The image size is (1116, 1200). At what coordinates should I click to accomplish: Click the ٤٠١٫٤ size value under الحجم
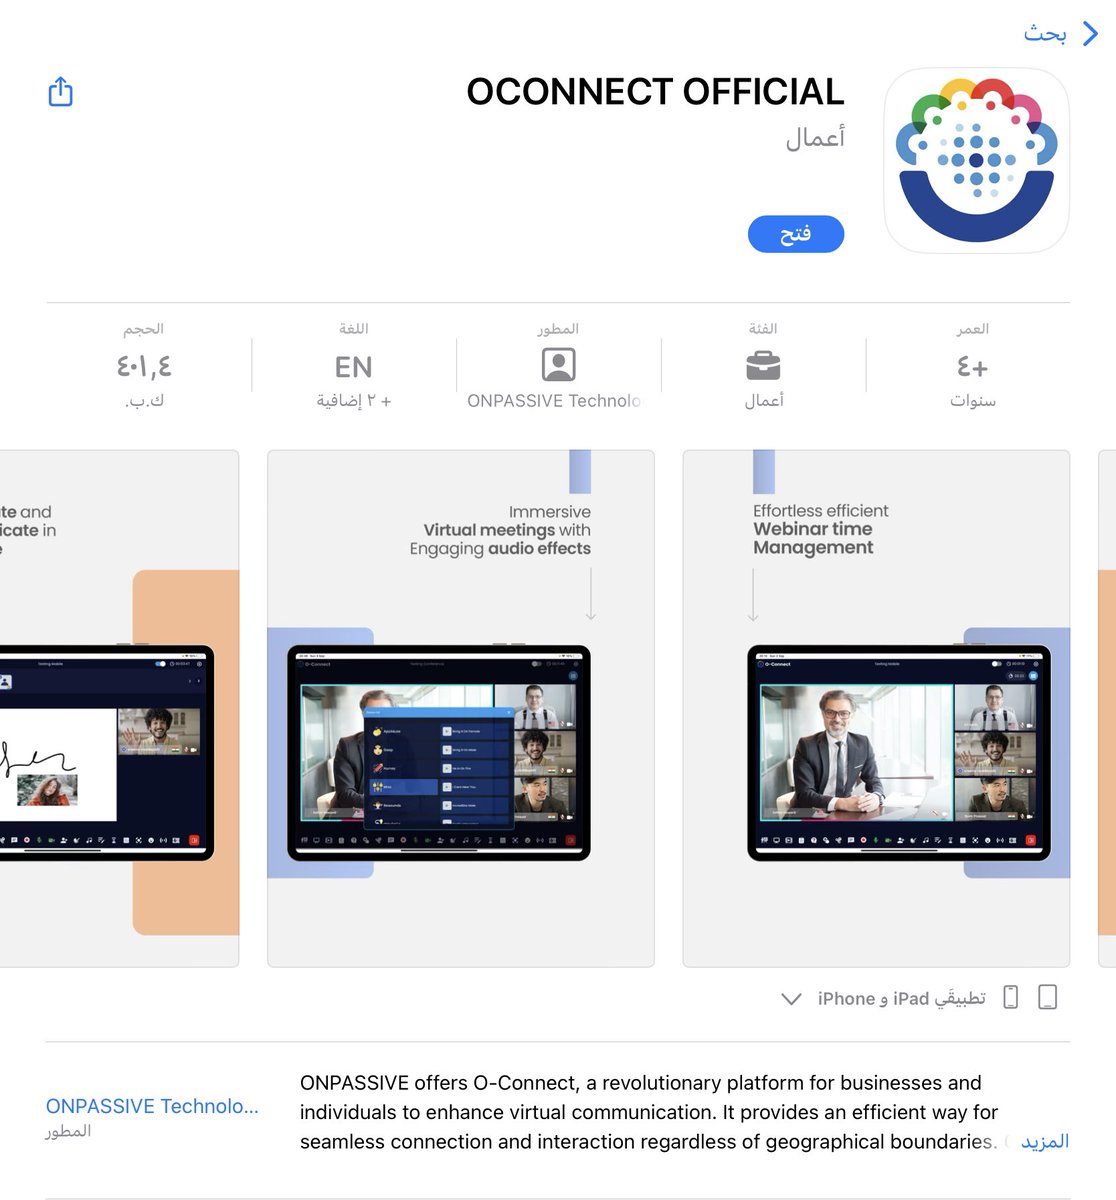(145, 366)
